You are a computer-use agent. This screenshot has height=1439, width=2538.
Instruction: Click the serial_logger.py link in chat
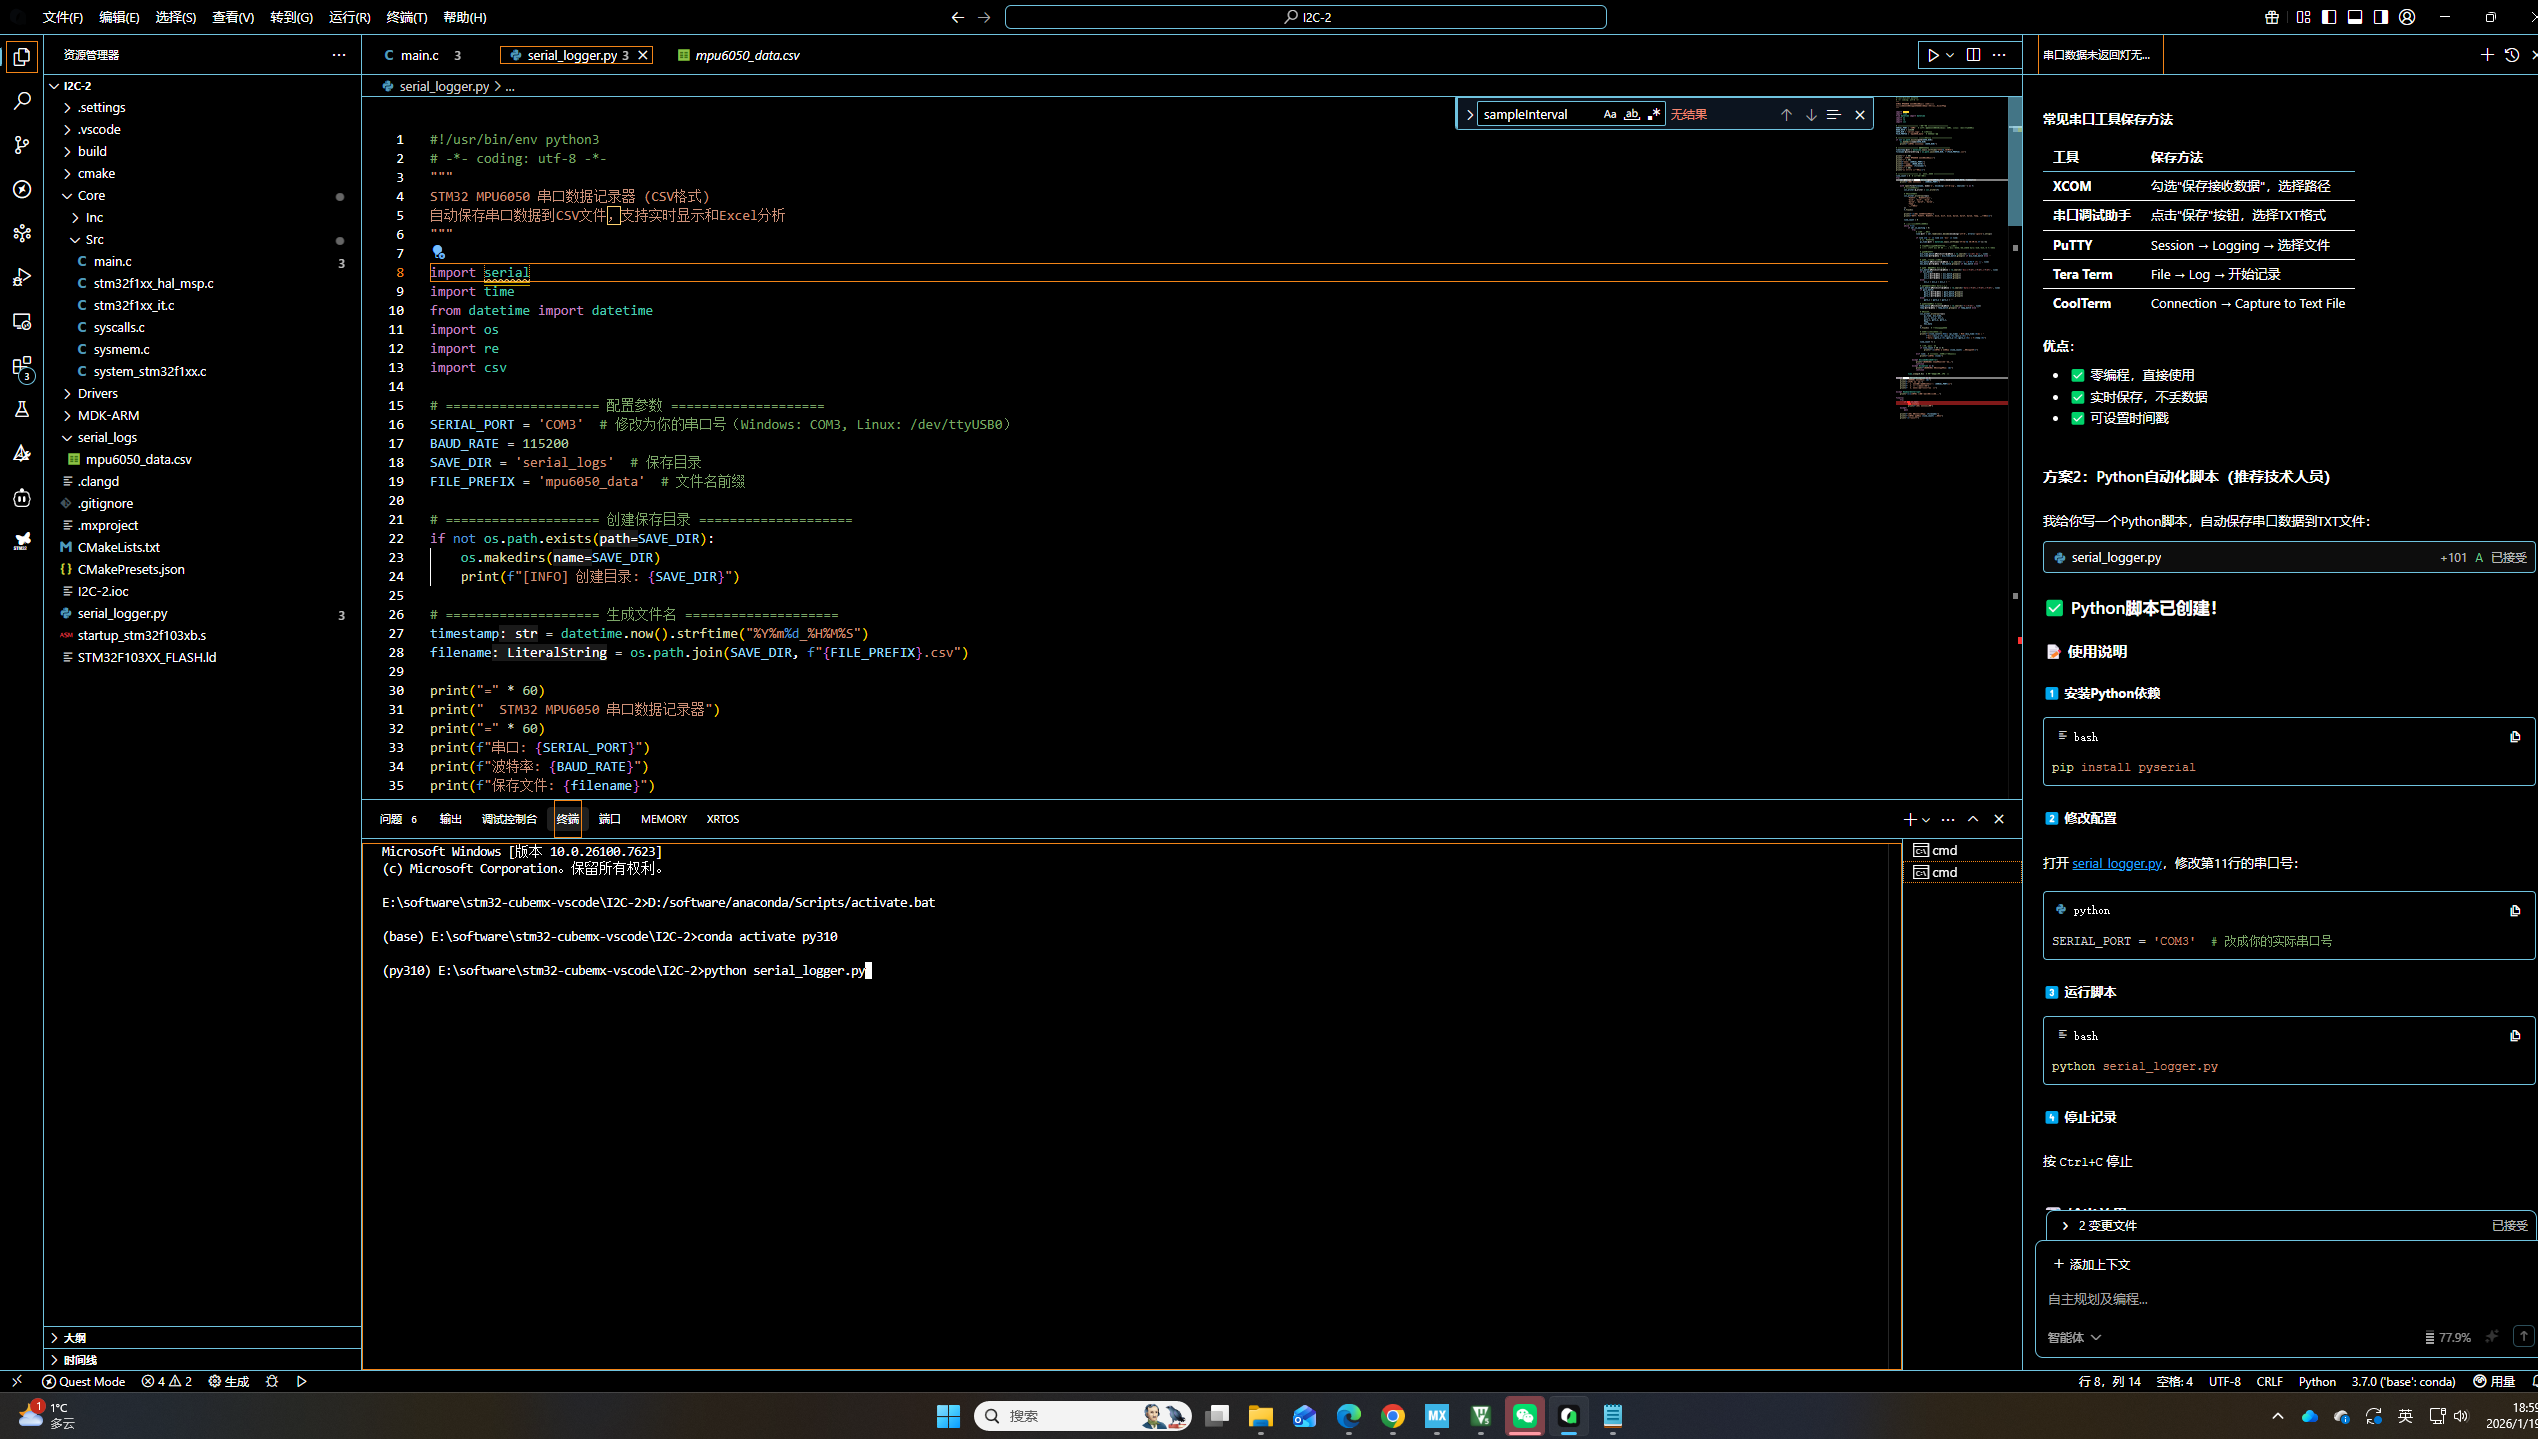pyautogui.click(x=2116, y=863)
